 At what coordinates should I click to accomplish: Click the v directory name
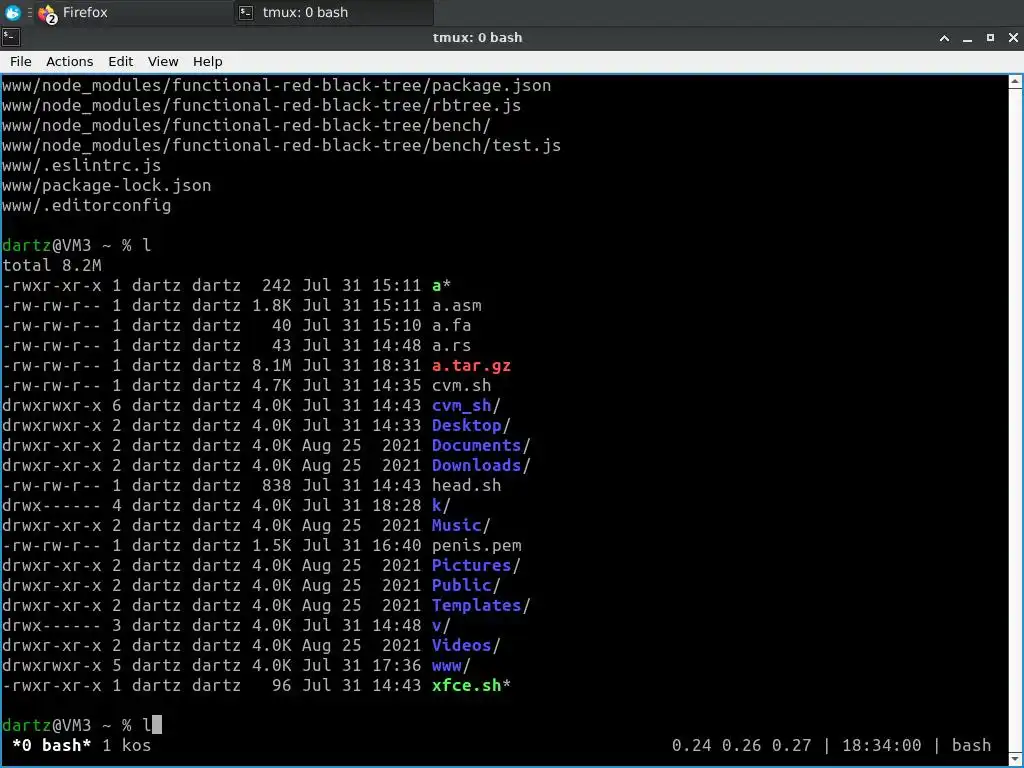pos(436,626)
